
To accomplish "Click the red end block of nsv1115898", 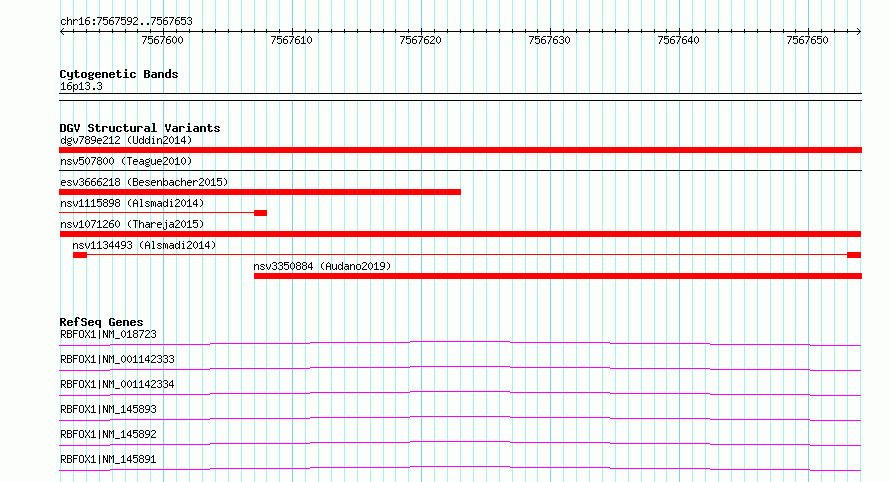I will tap(261, 213).
